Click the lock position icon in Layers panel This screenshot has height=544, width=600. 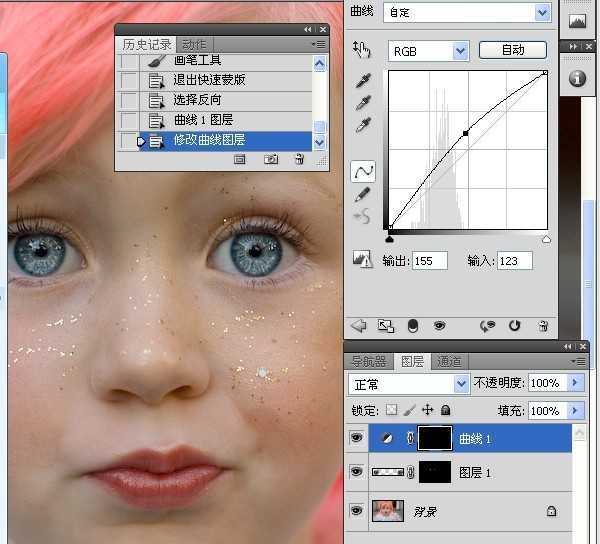coord(427,410)
